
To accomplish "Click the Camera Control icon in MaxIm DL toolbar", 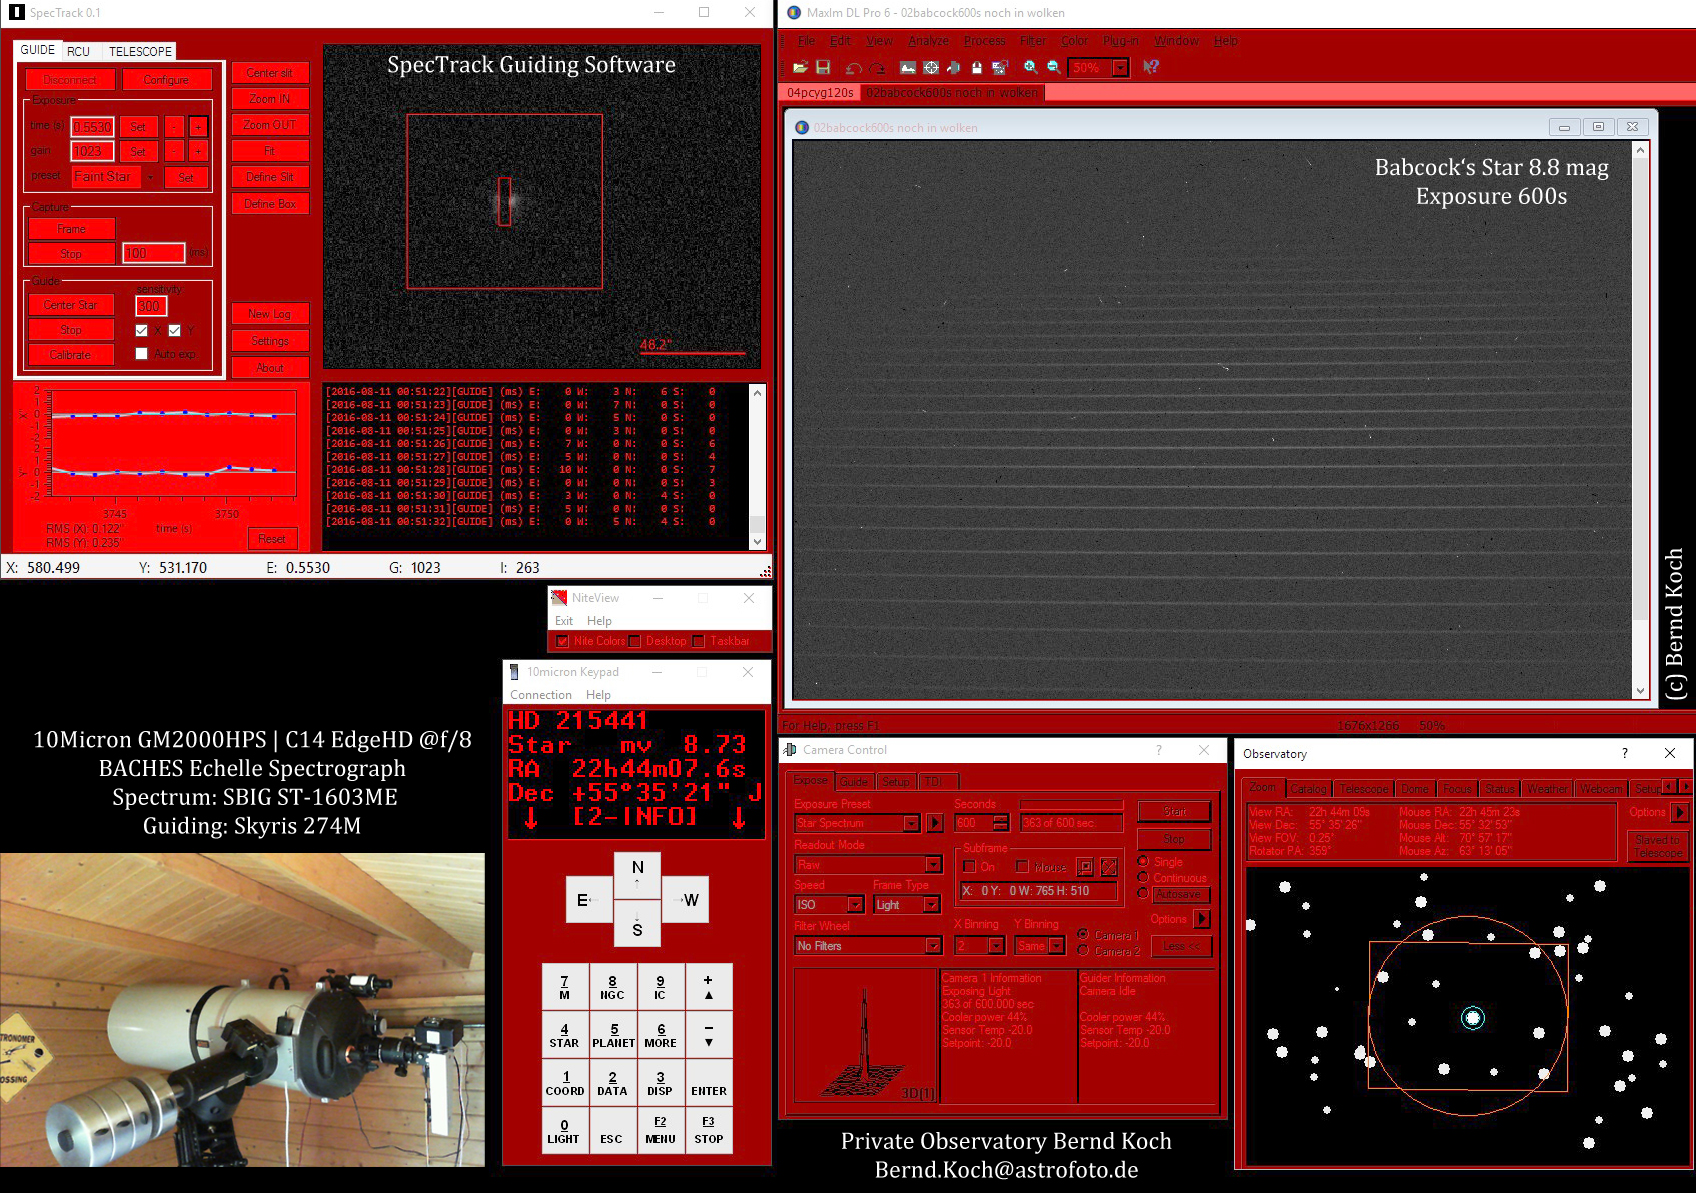I will pos(954,67).
